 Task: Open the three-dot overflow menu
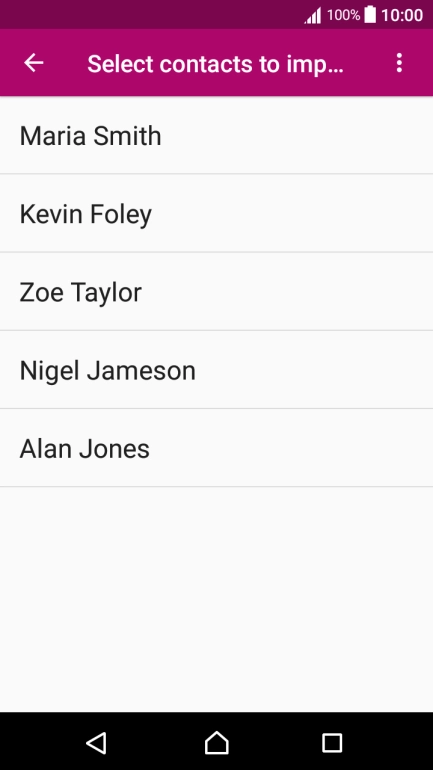(x=399, y=63)
